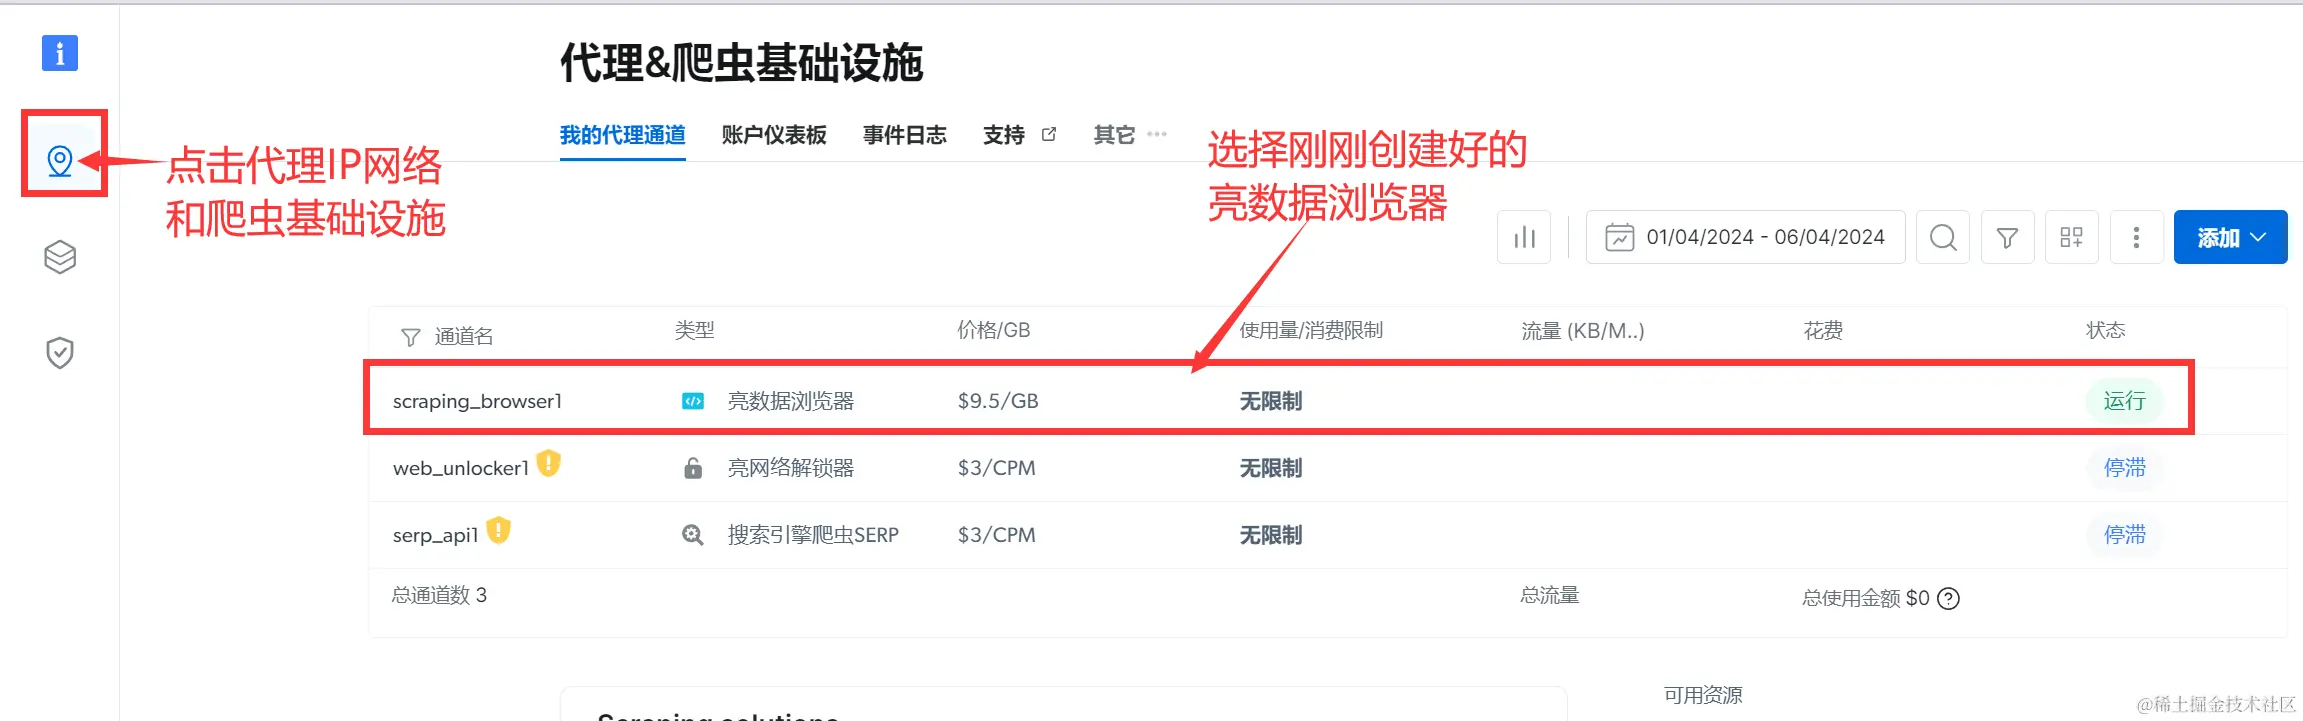The width and height of the screenshot is (2303, 721).
Task: Switch to 我的代理通道 tab
Action: pos(622,135)
